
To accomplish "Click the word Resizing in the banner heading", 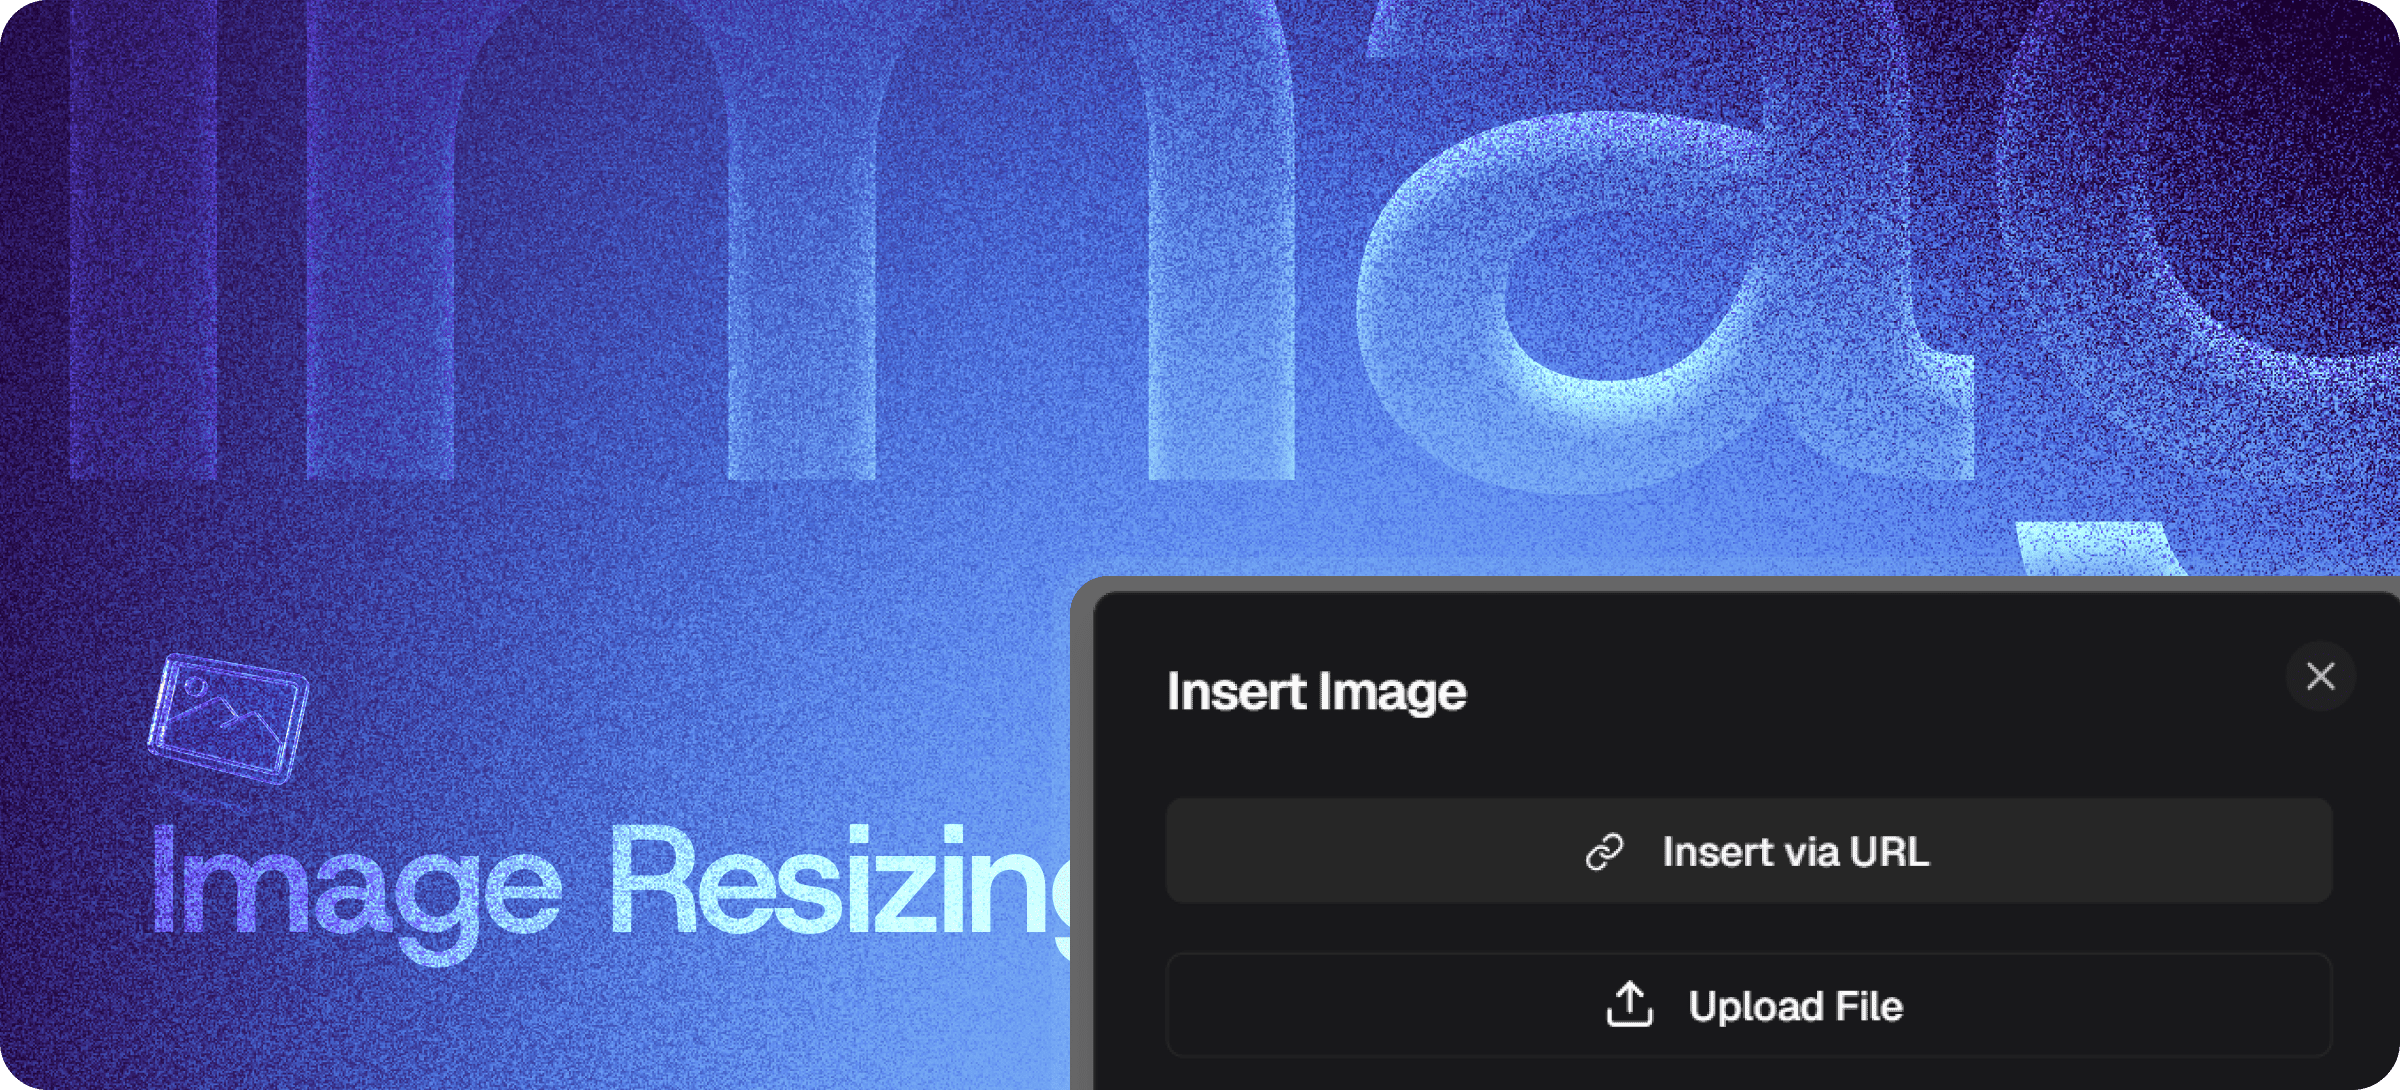I will (x=840, y=880).
